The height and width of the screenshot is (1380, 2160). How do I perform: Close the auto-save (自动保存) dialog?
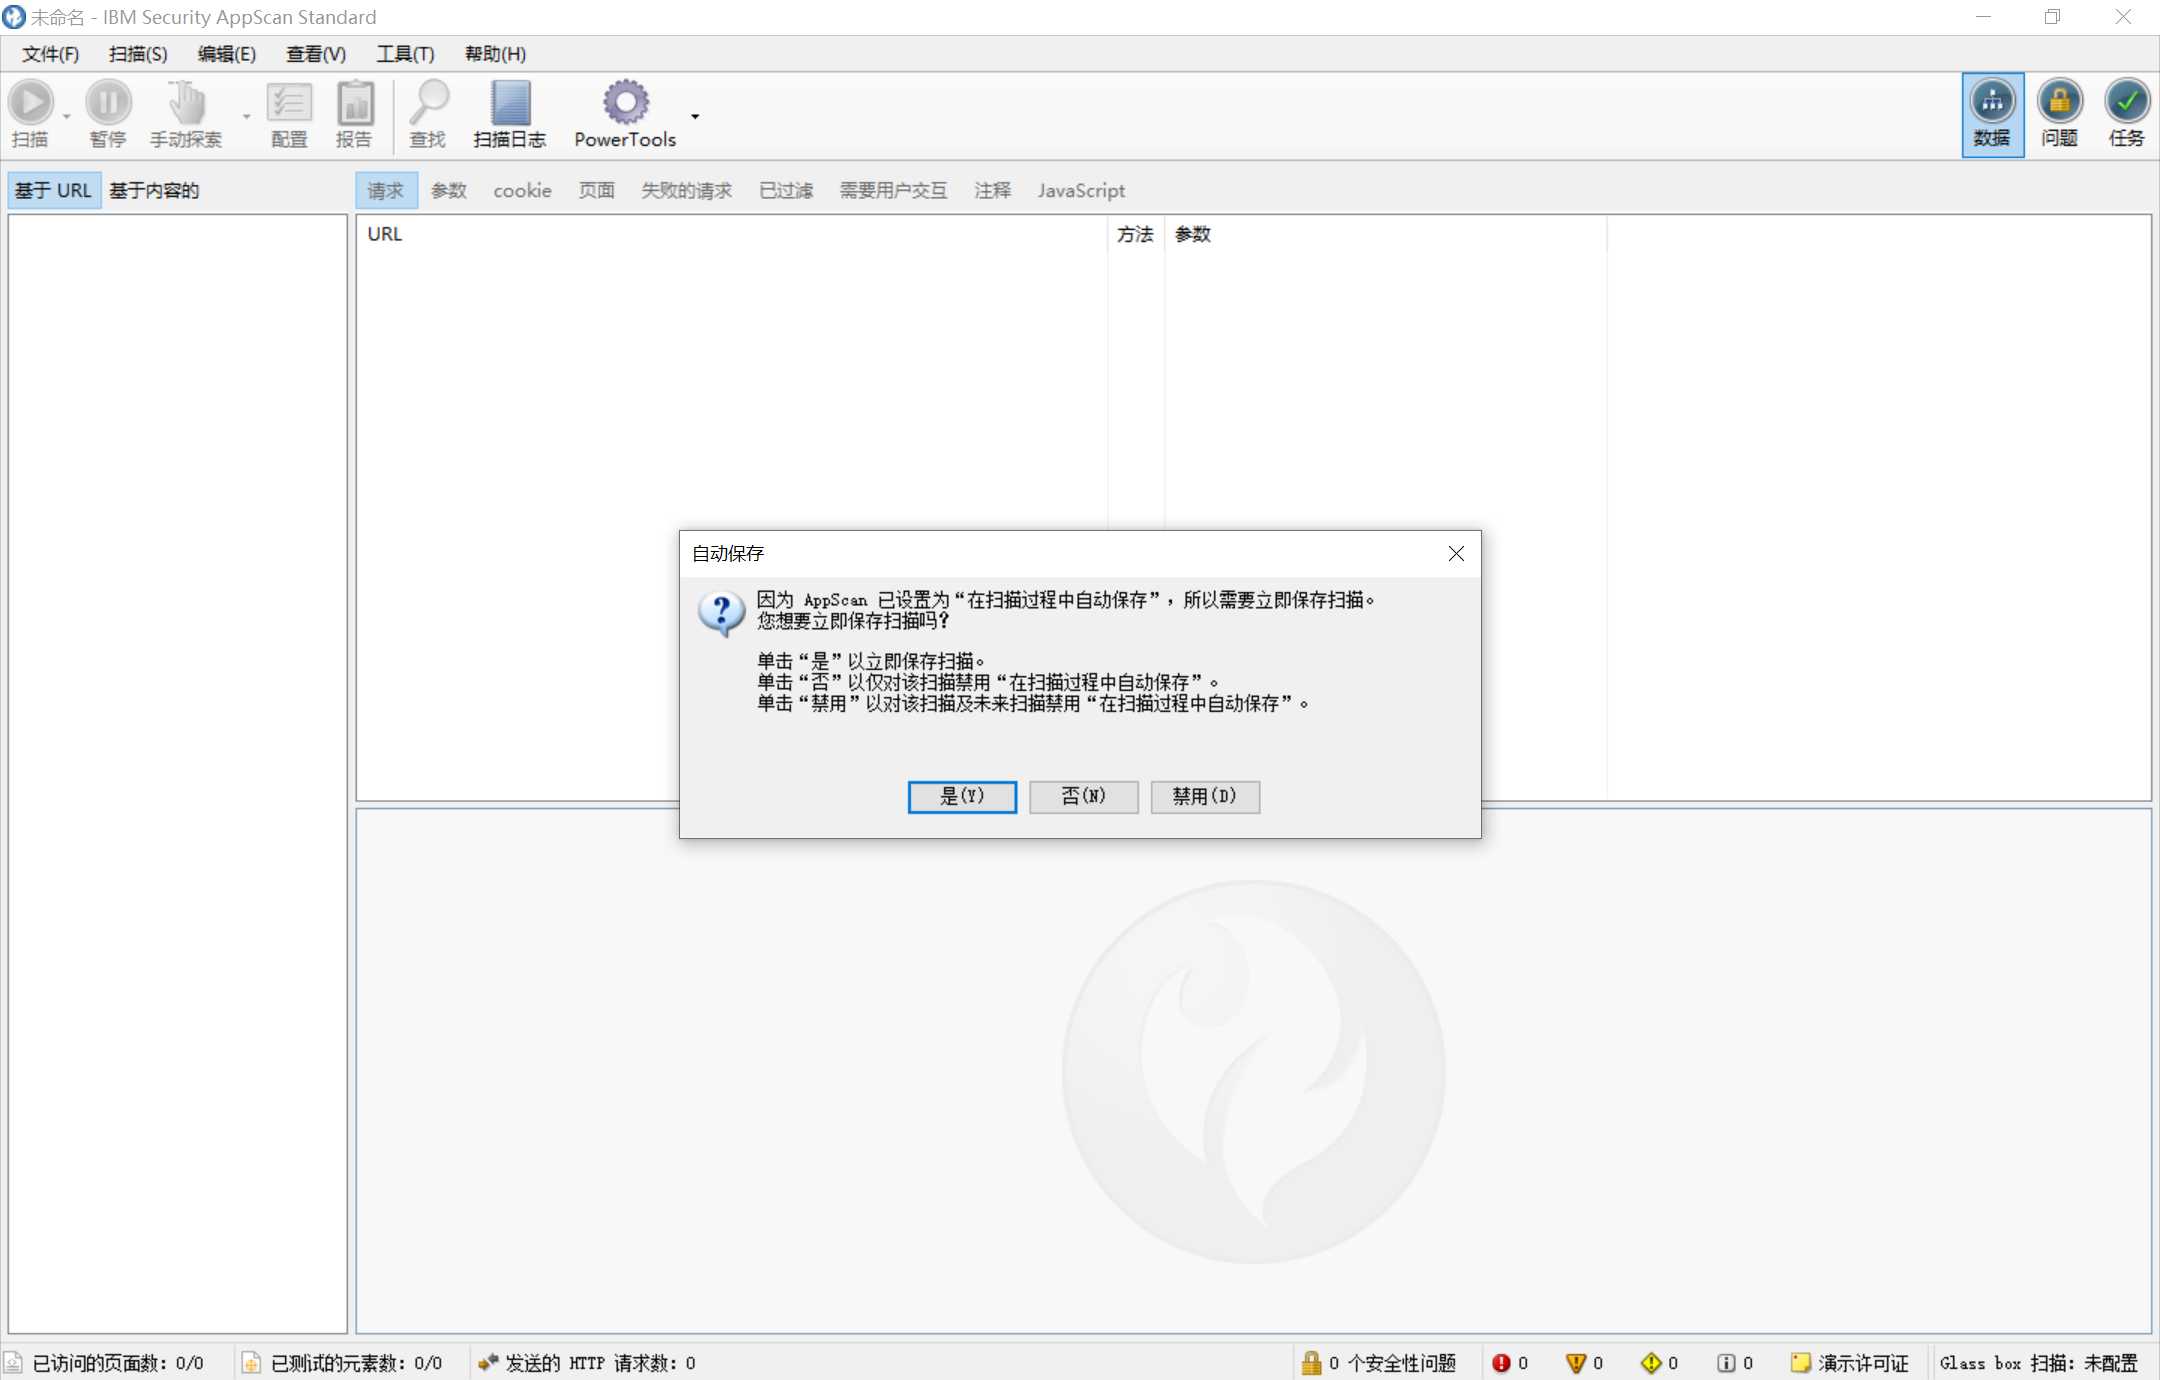pyautogui.click(x=1456, y=553)
